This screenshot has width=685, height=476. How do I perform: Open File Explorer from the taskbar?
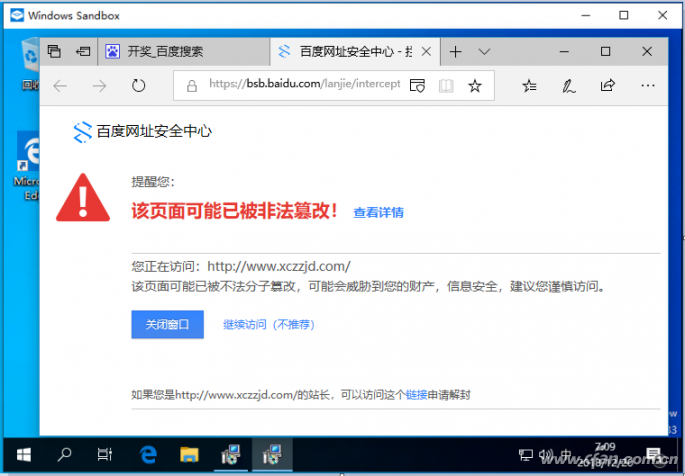coord(189,455)
